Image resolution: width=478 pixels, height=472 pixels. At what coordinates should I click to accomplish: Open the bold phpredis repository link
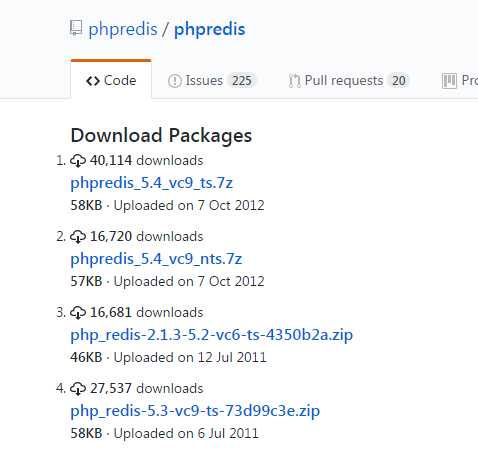[x=210, y=29]
